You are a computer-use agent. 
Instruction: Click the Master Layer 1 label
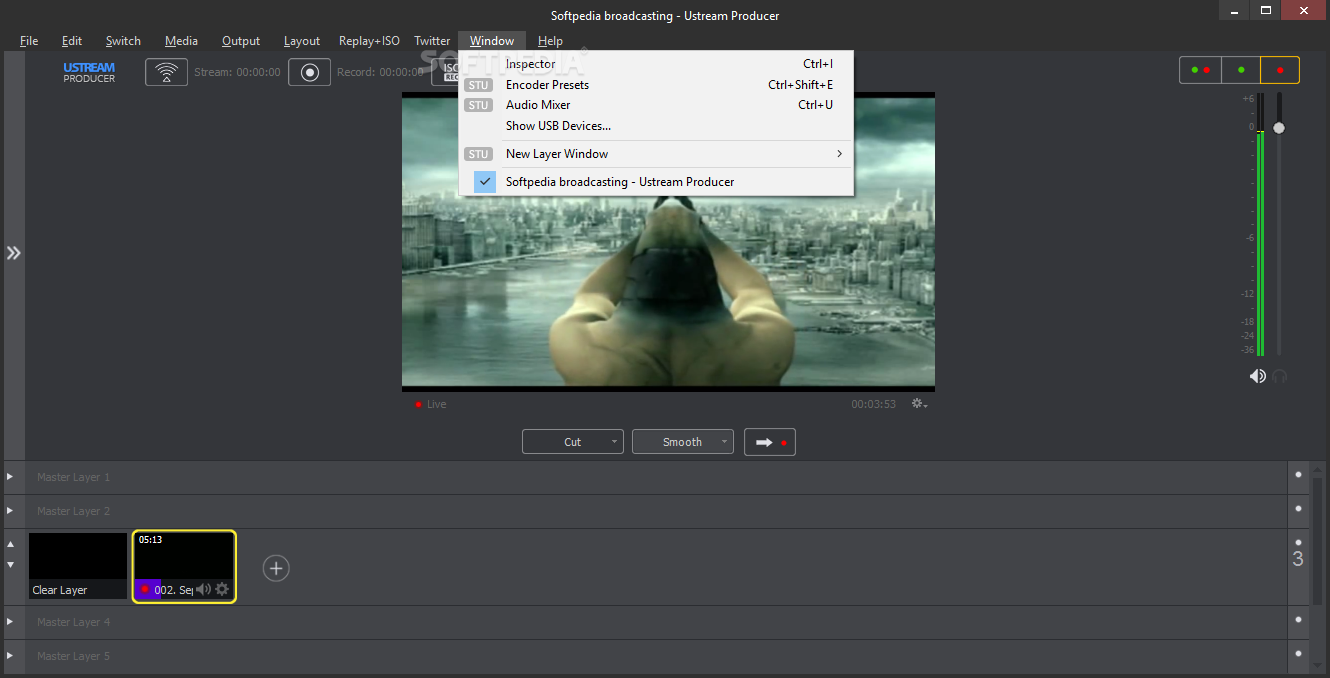[74, 477]
